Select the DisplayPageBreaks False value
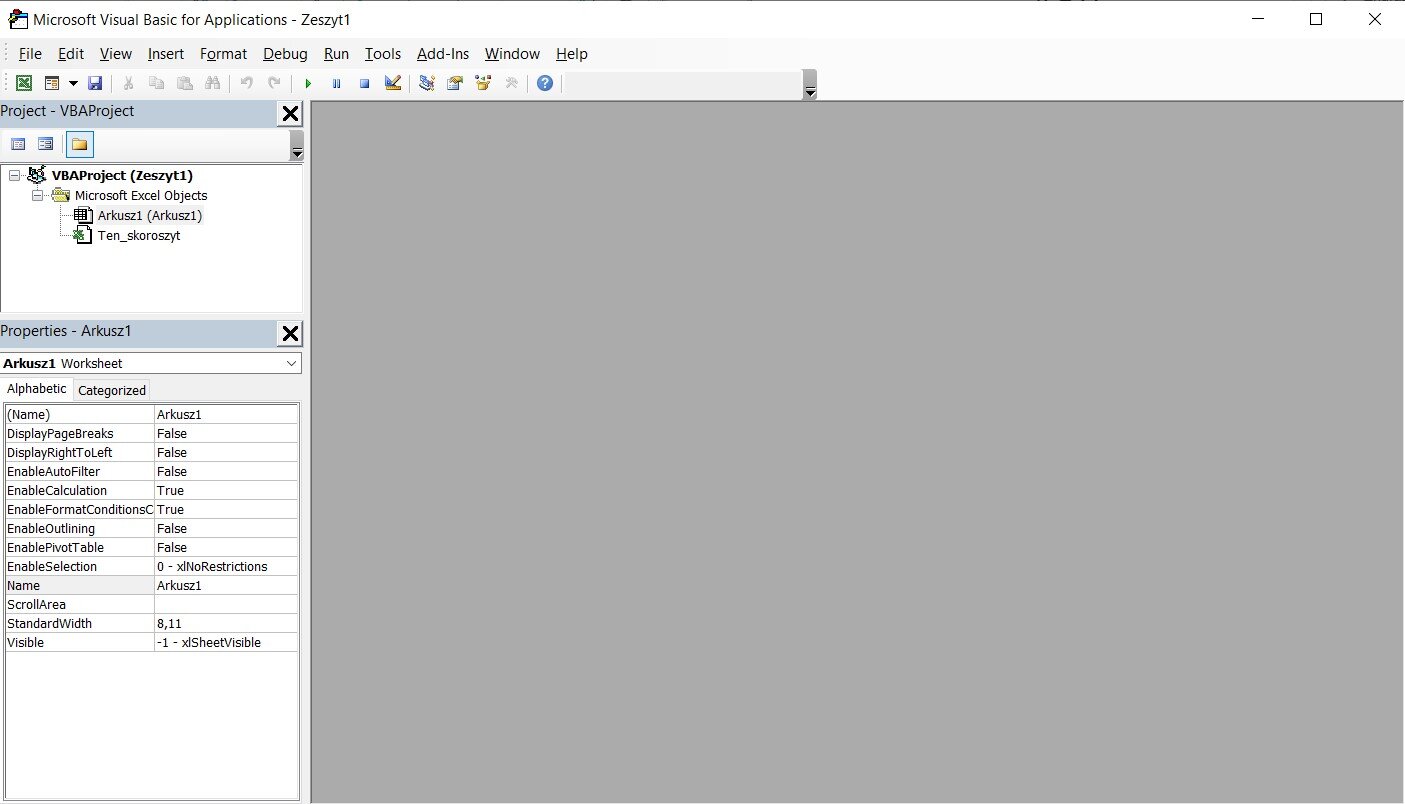 point(226,433)
